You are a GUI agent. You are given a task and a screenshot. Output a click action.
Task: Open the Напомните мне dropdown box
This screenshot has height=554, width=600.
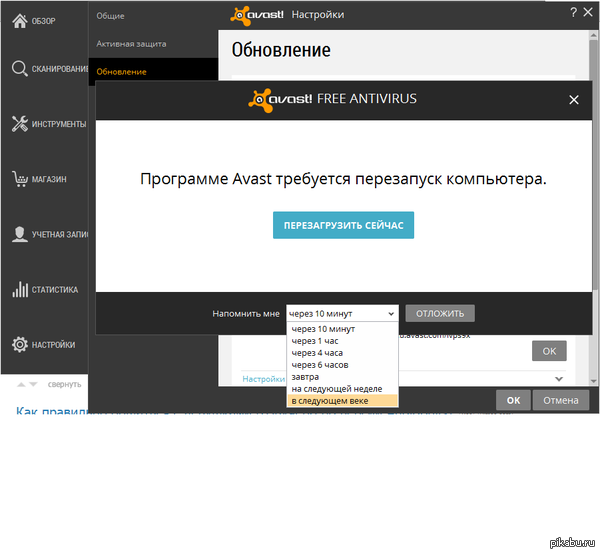click(342, 313)
